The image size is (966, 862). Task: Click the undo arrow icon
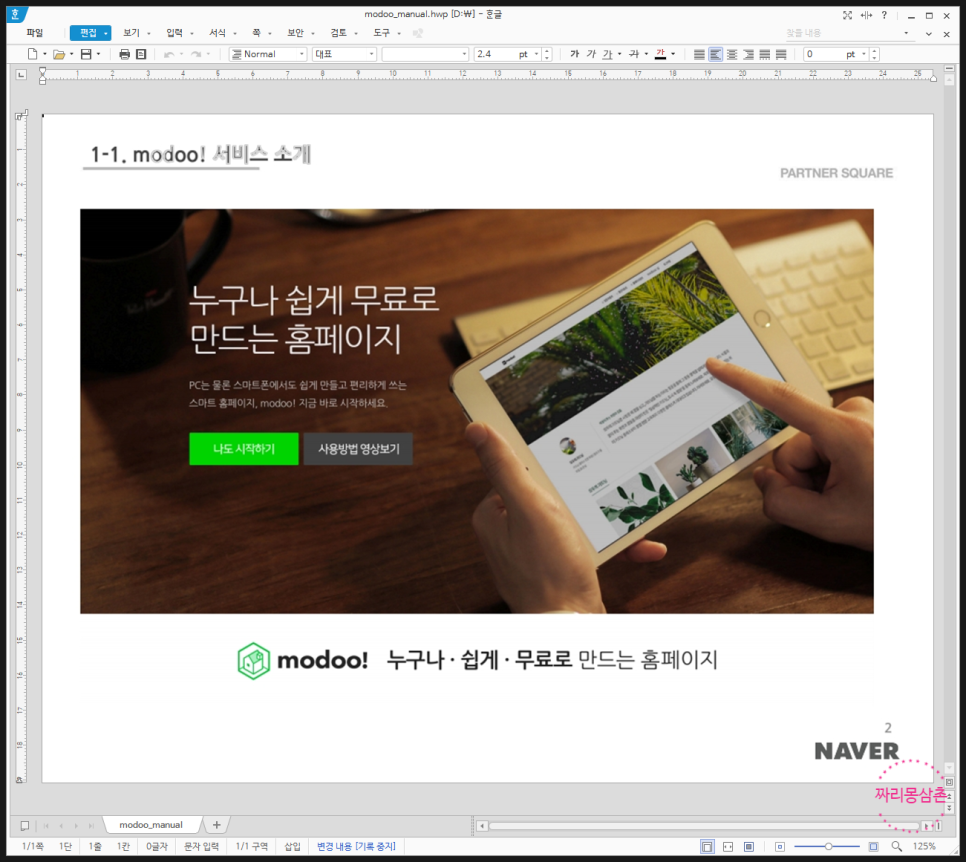[168, 54]
